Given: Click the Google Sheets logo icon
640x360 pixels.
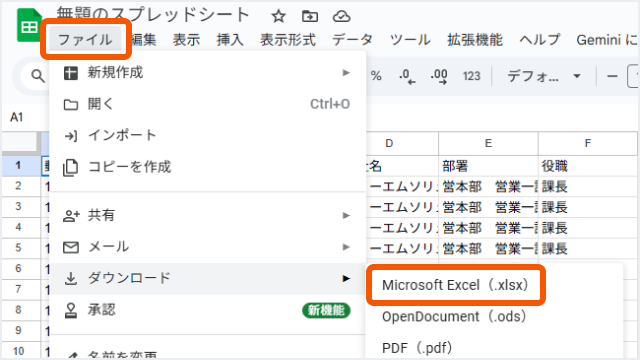Looking at the screenshot, I should coord(29,25).
